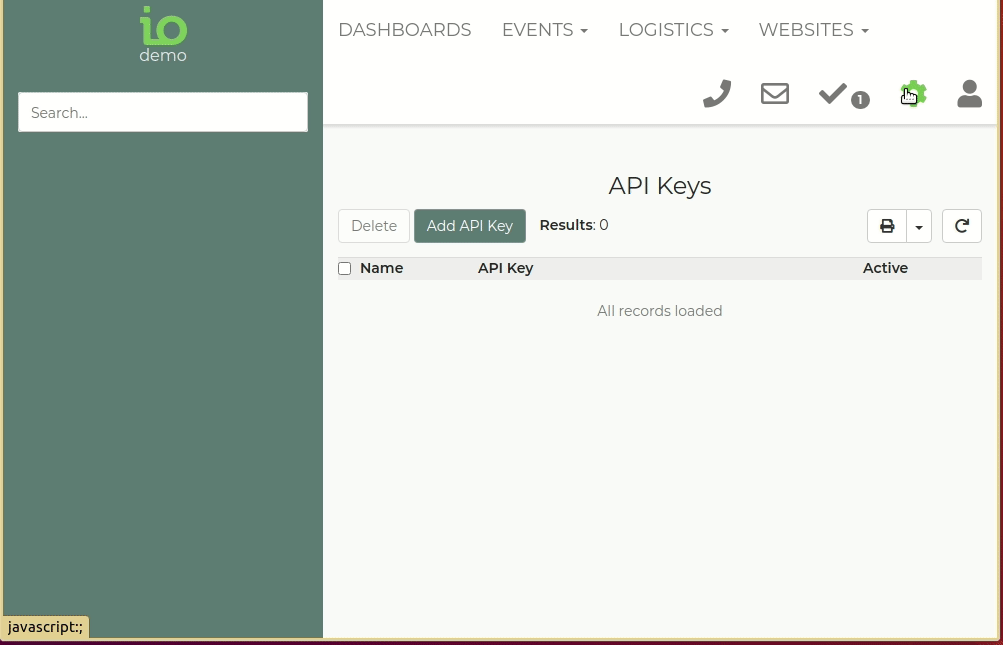
Task: Click the green settings gear icon
Action: point(913,92)
